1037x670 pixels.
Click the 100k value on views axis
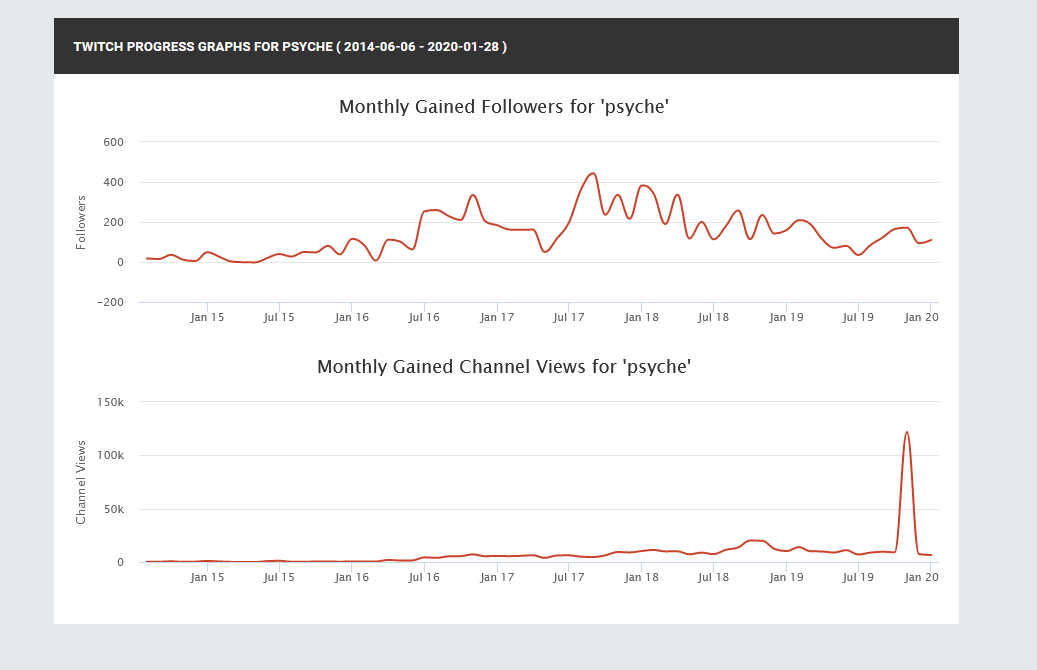tap(110, 456)
